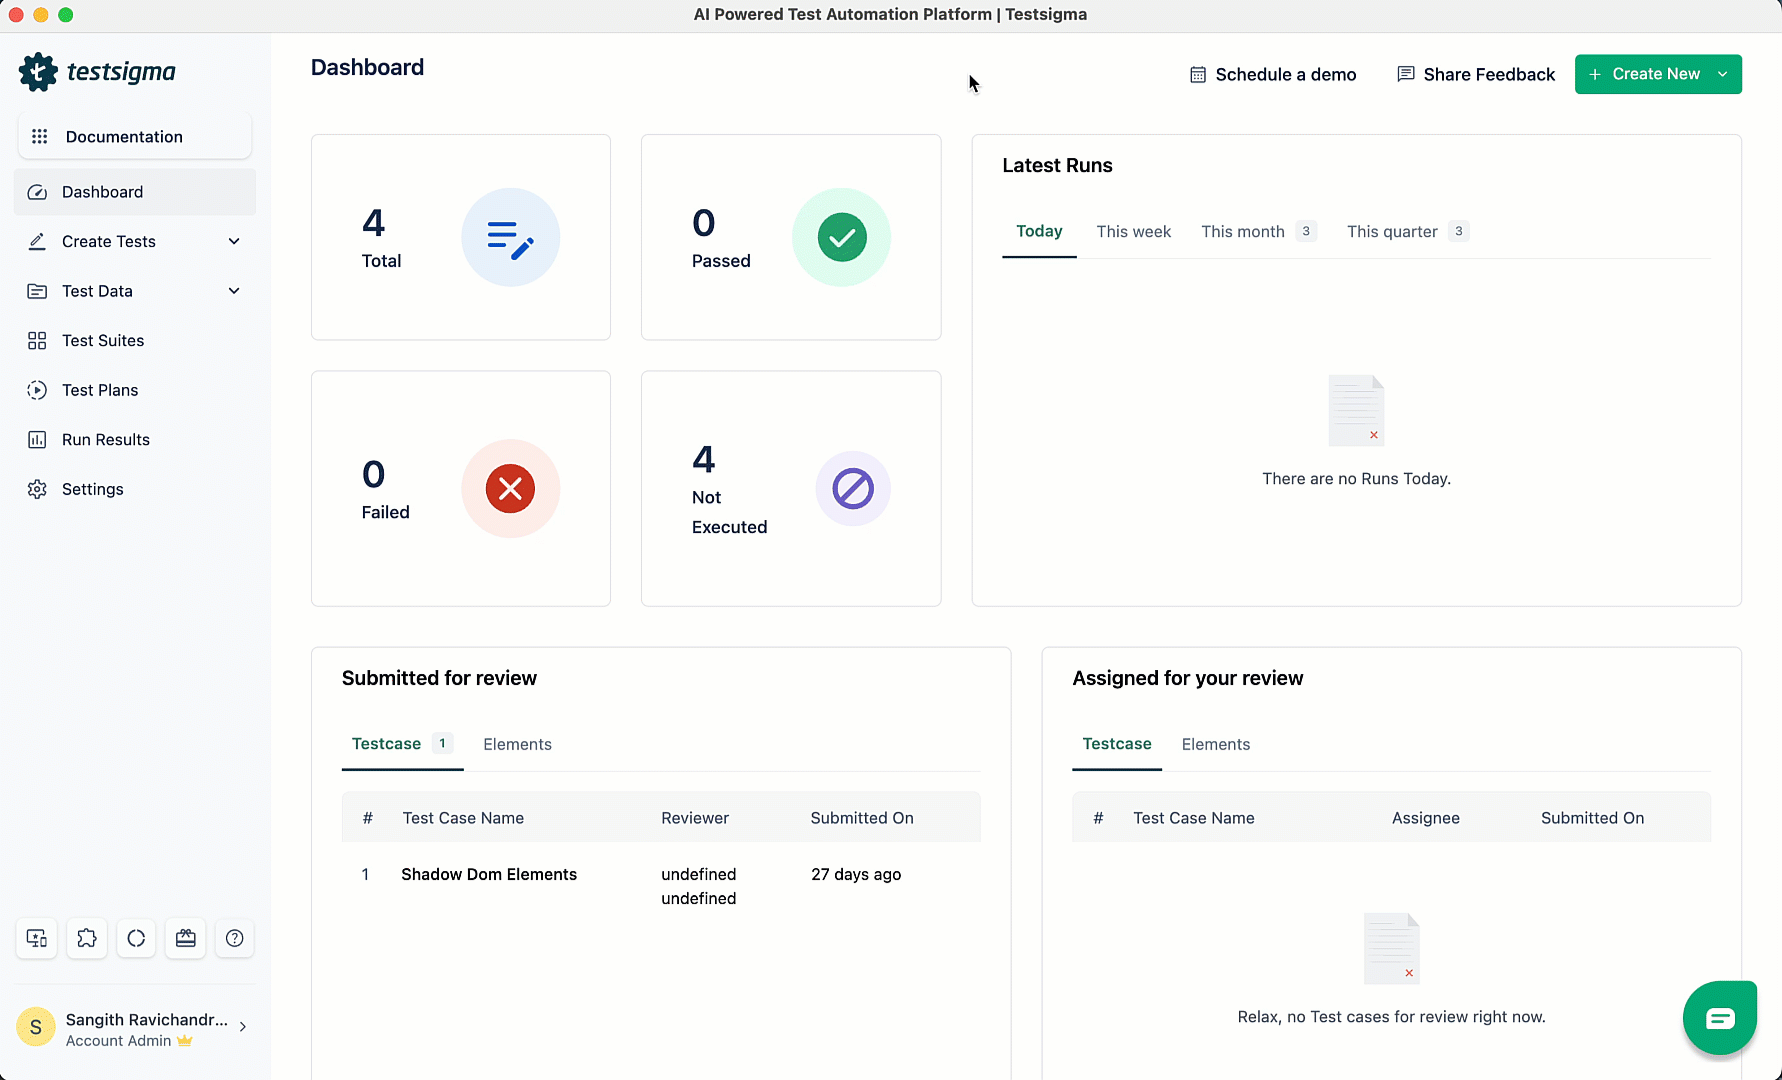Click the Sangith Ravichandr... user name

(x=147, y=1020)
